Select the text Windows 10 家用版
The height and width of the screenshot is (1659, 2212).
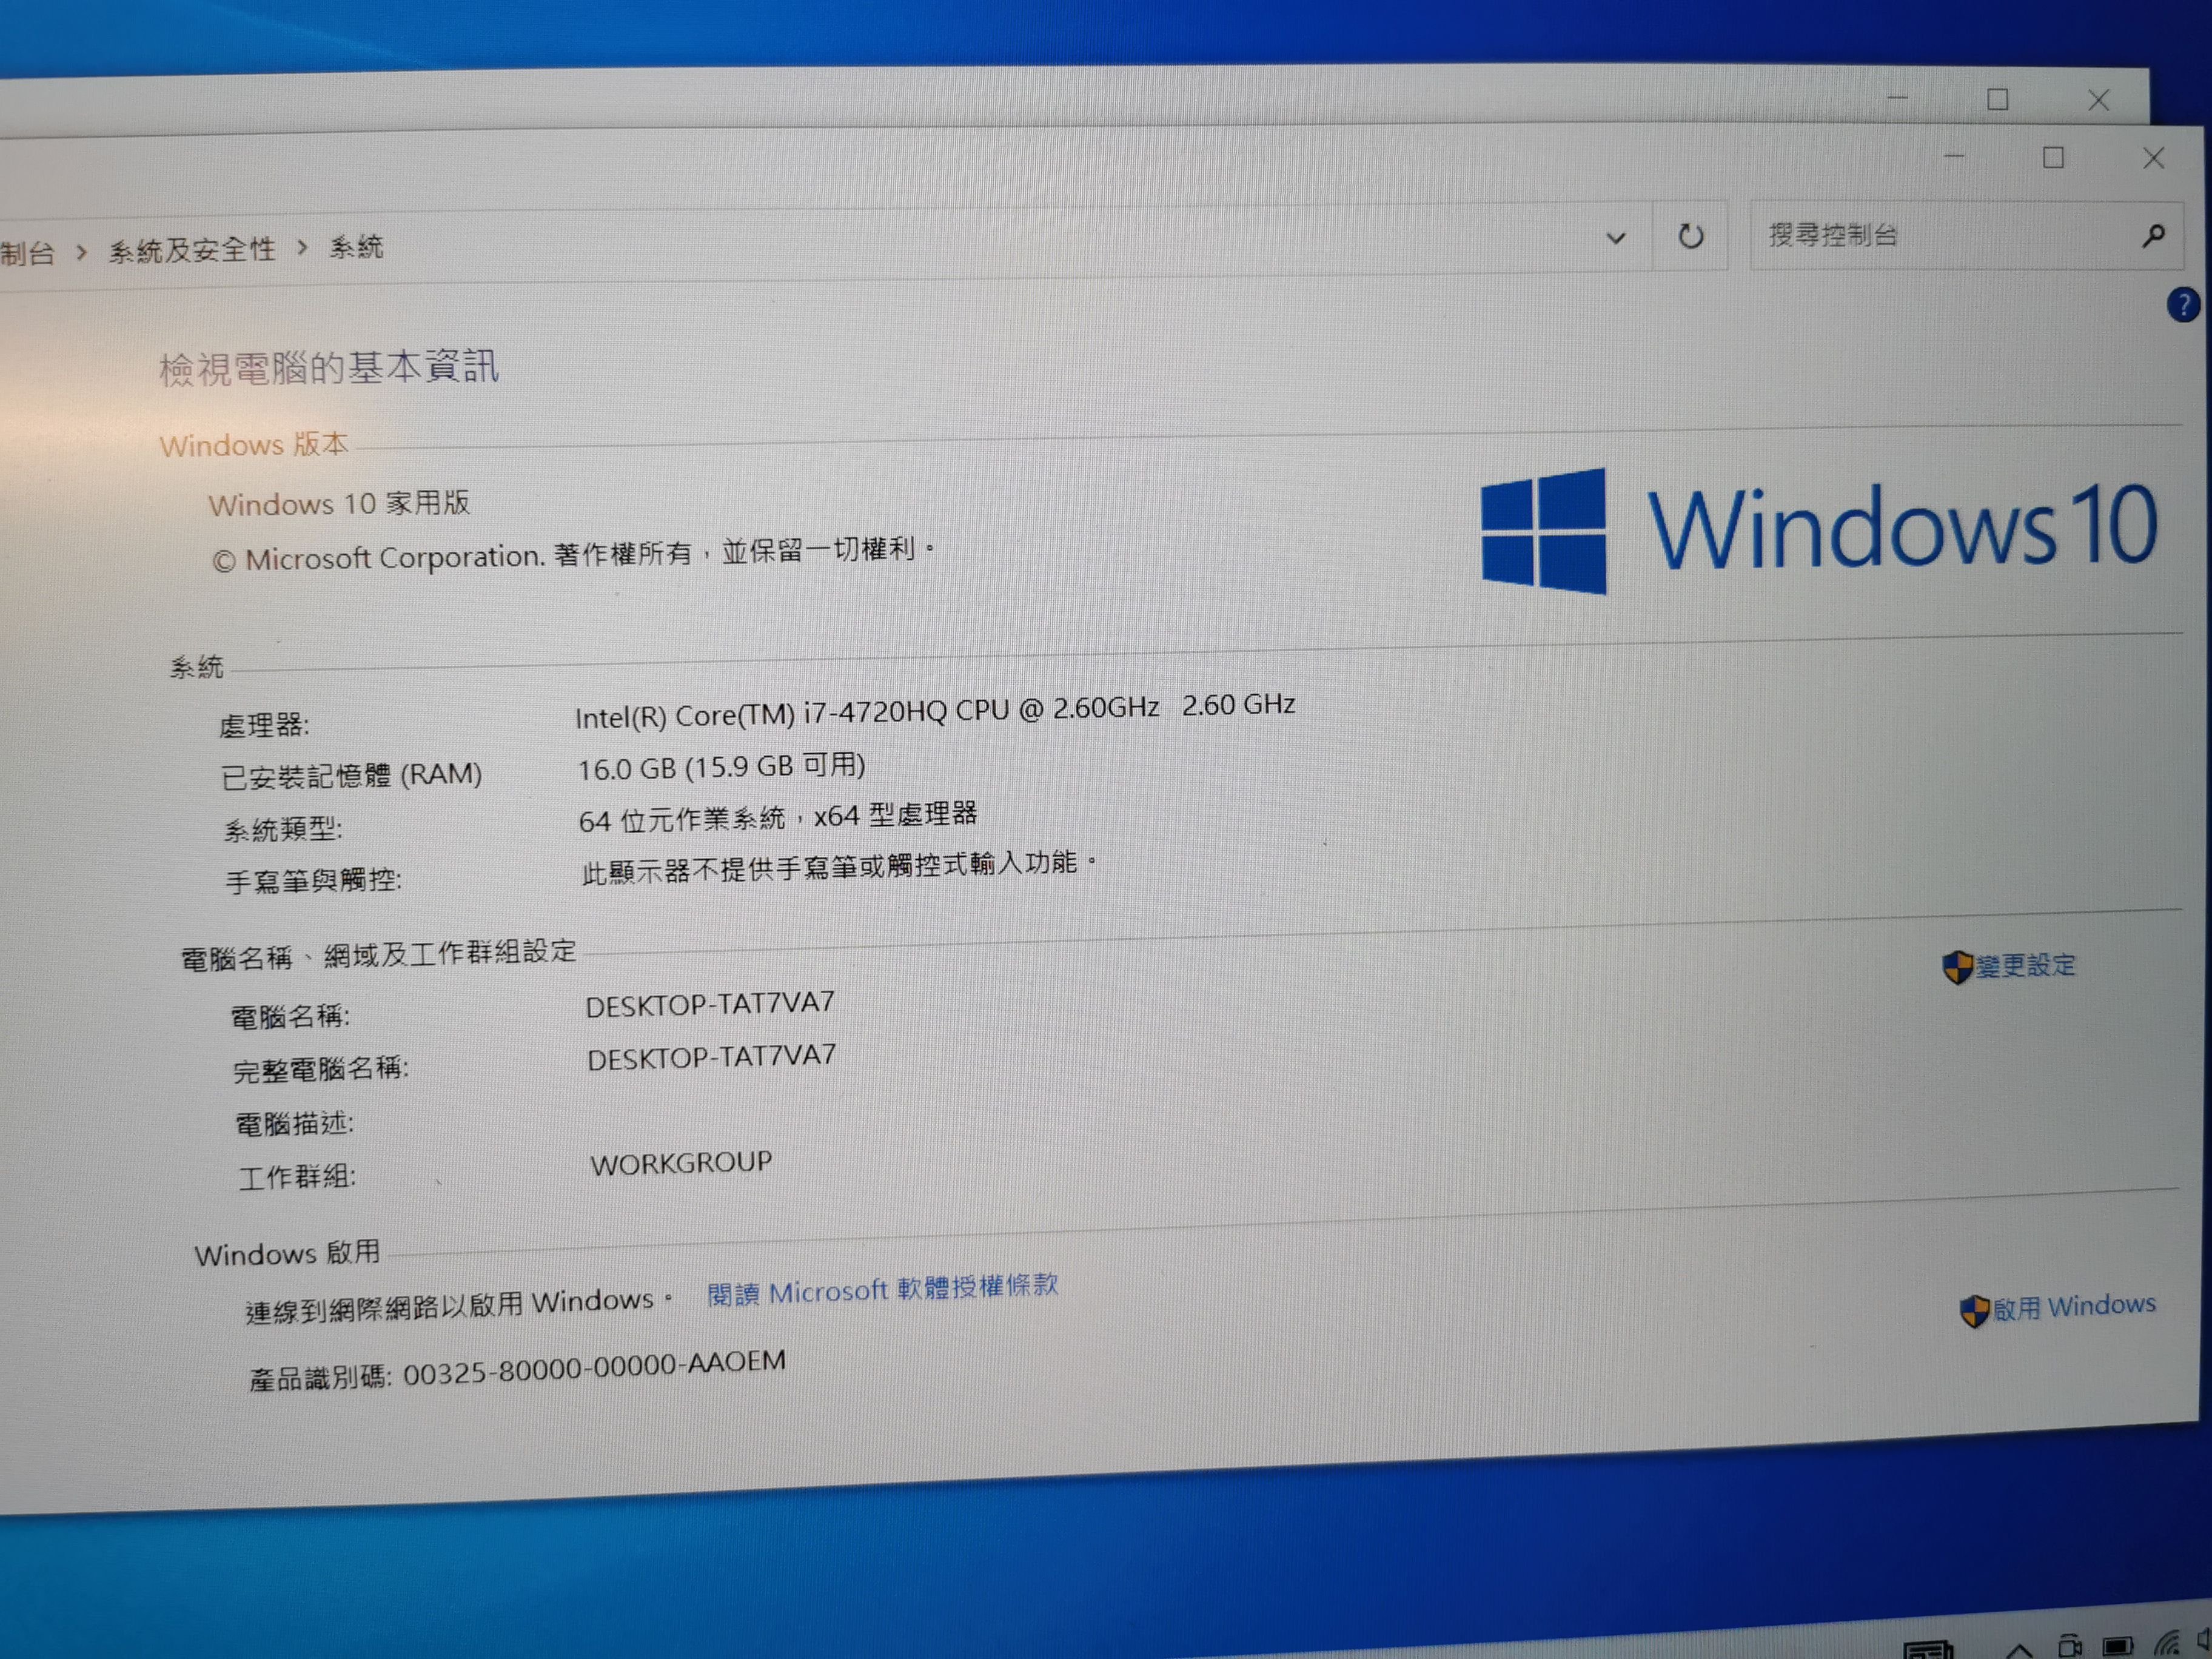(x=339, y=503)
